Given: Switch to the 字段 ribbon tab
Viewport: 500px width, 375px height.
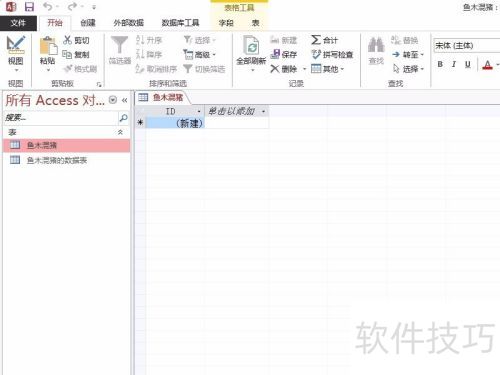Looking at the screenshot, I should click(x=226, y=23).
